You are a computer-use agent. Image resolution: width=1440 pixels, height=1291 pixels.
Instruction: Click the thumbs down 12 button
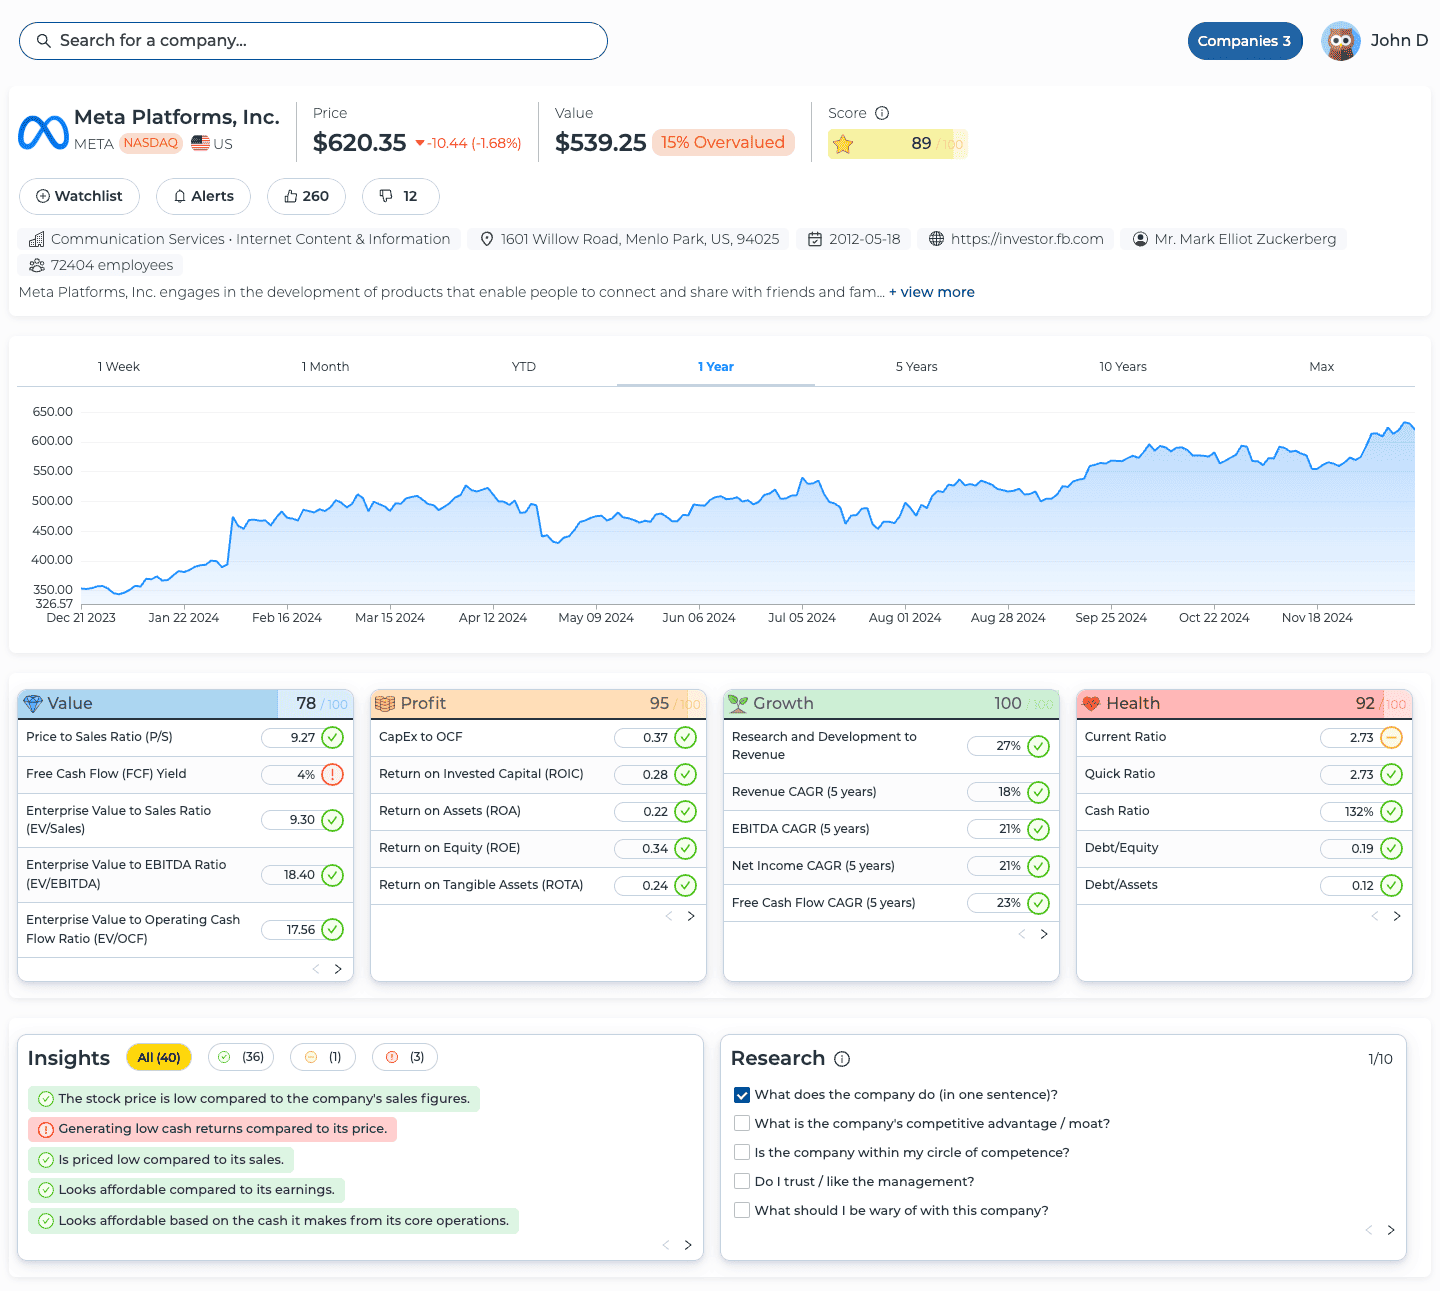(401, 196)
